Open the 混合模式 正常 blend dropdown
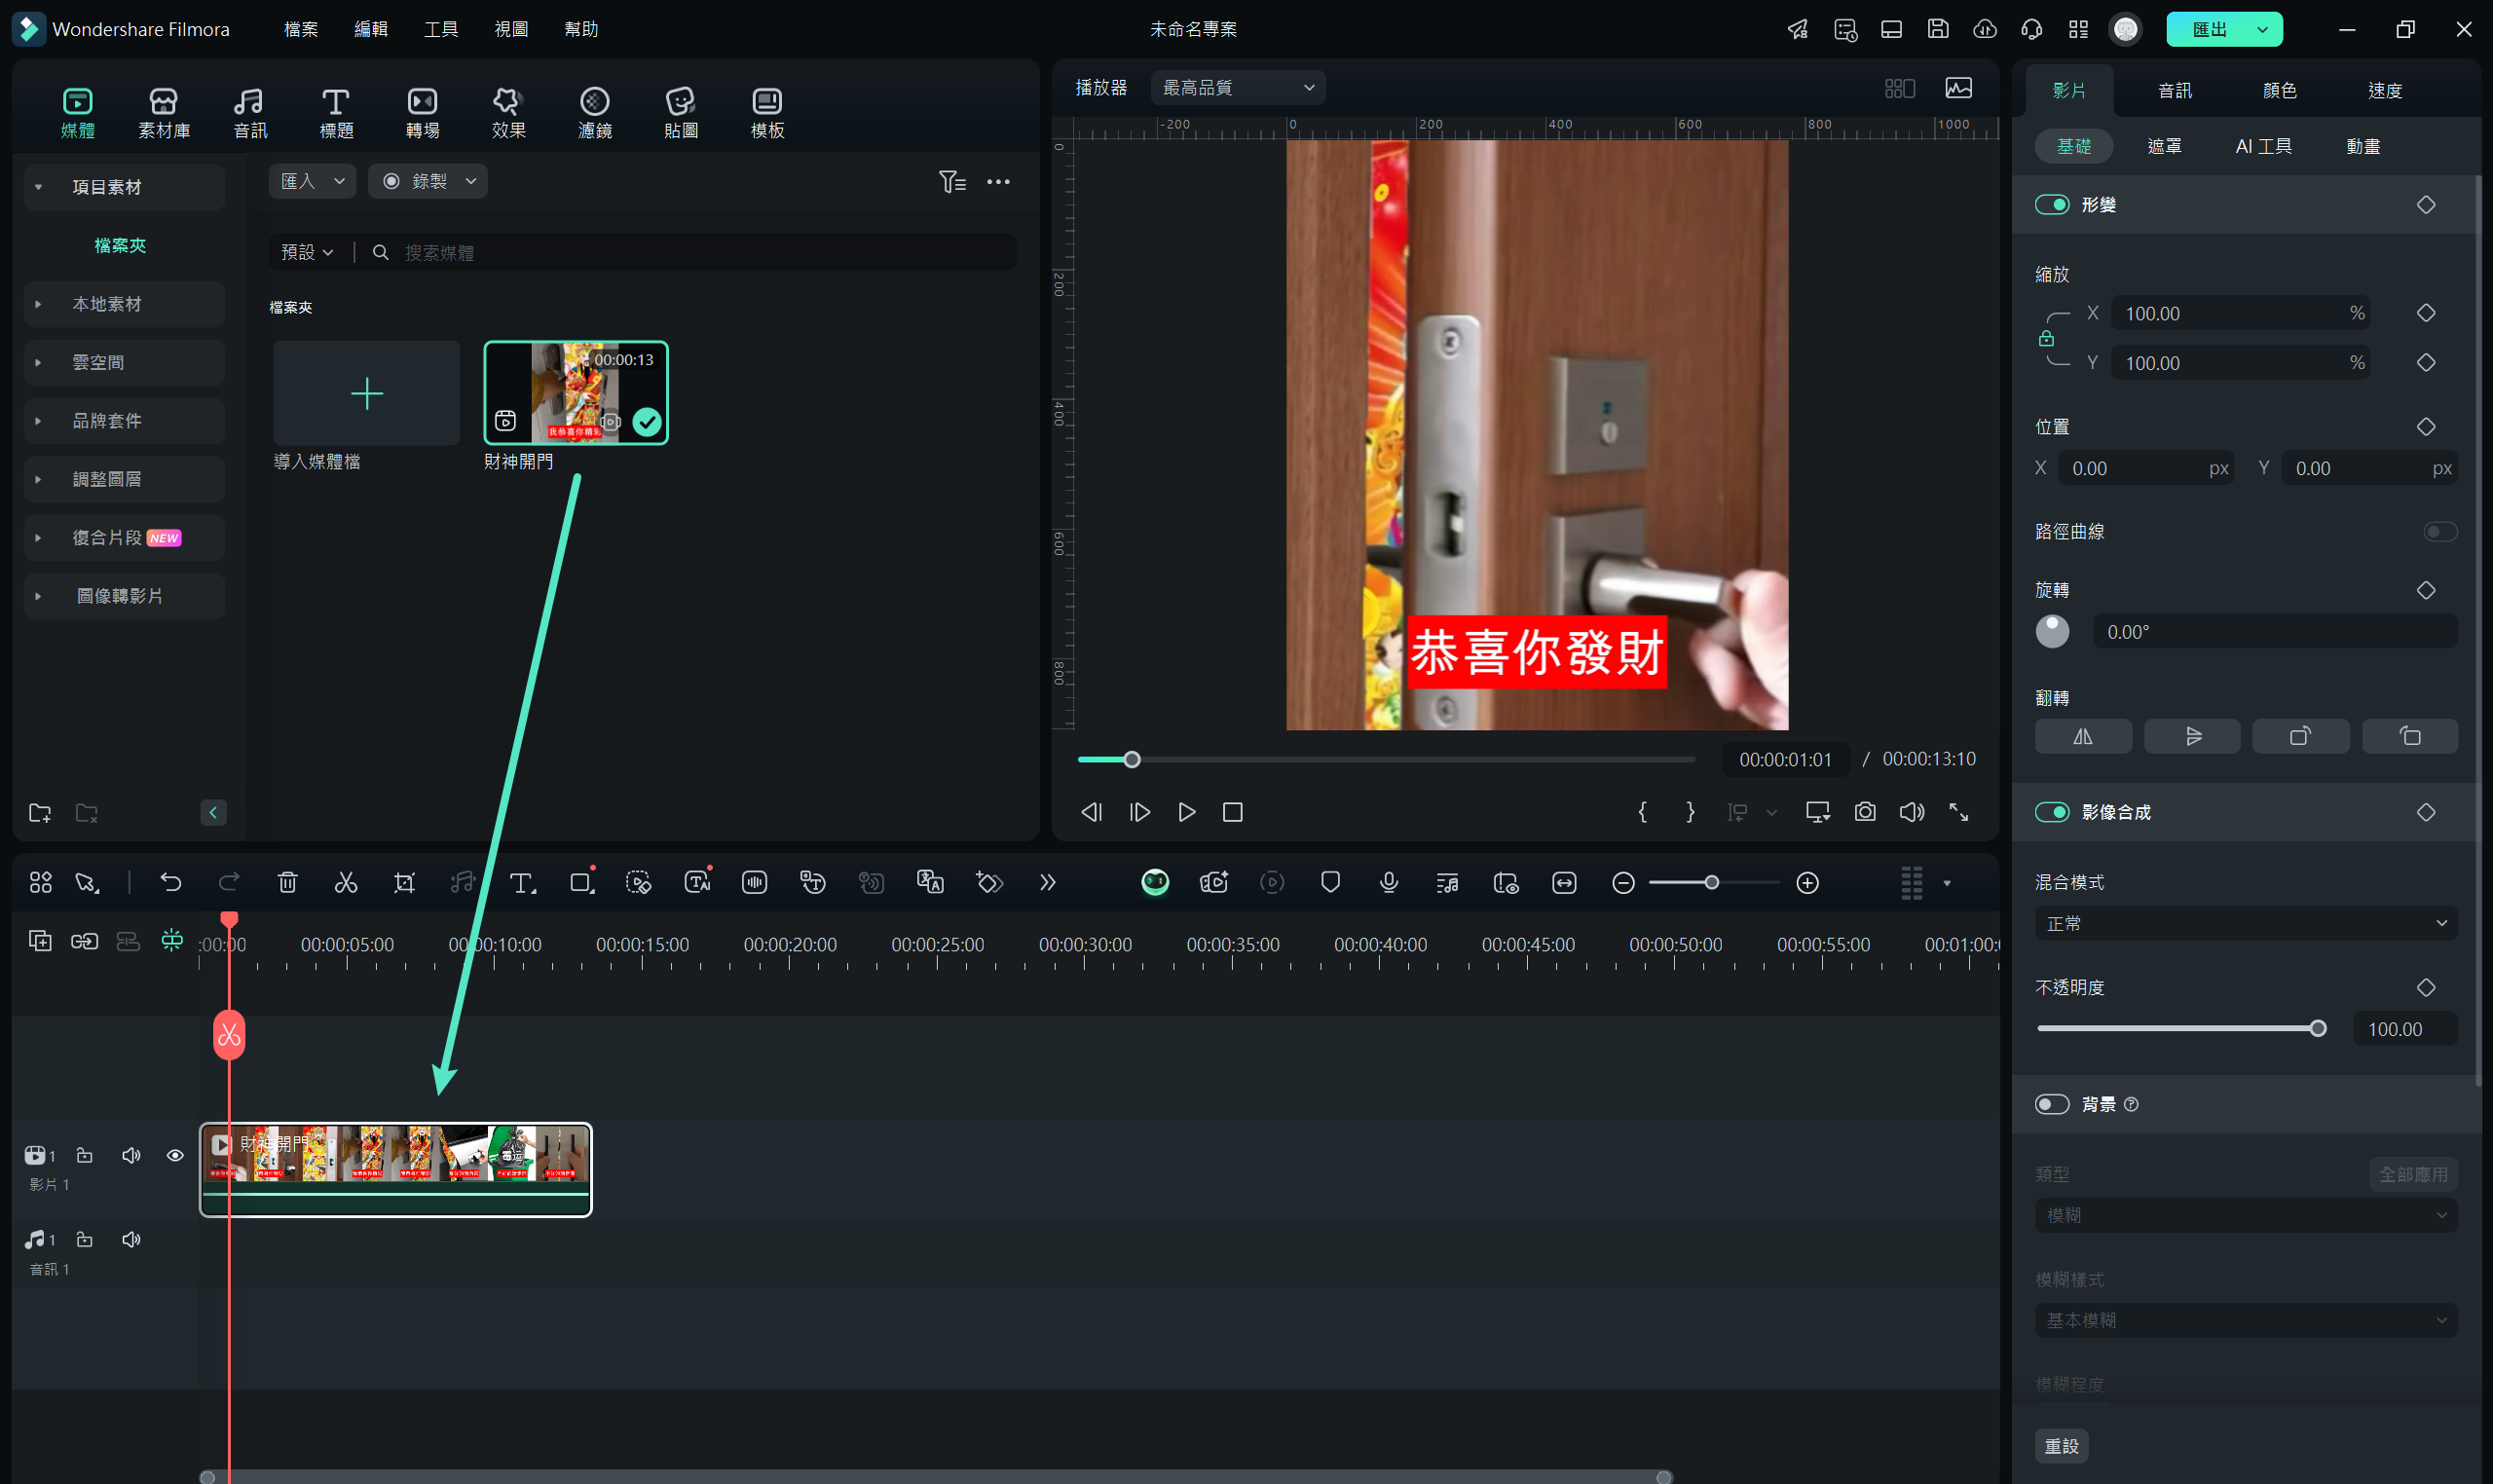Viewport: 2493px width, 1484px height. tap(2246, 923)
